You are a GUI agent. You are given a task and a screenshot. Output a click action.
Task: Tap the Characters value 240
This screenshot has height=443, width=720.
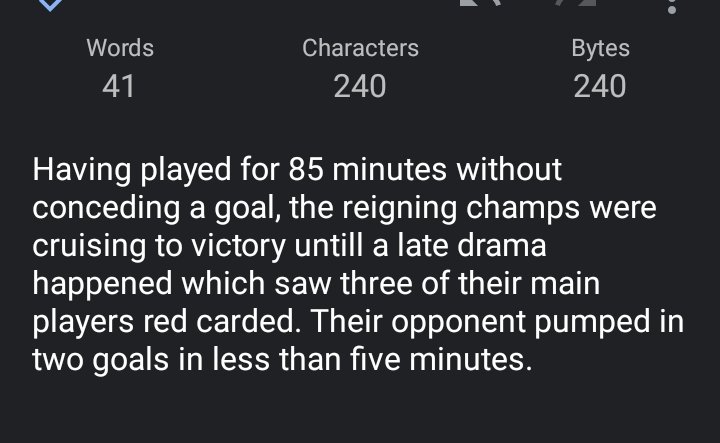[360, 86]
